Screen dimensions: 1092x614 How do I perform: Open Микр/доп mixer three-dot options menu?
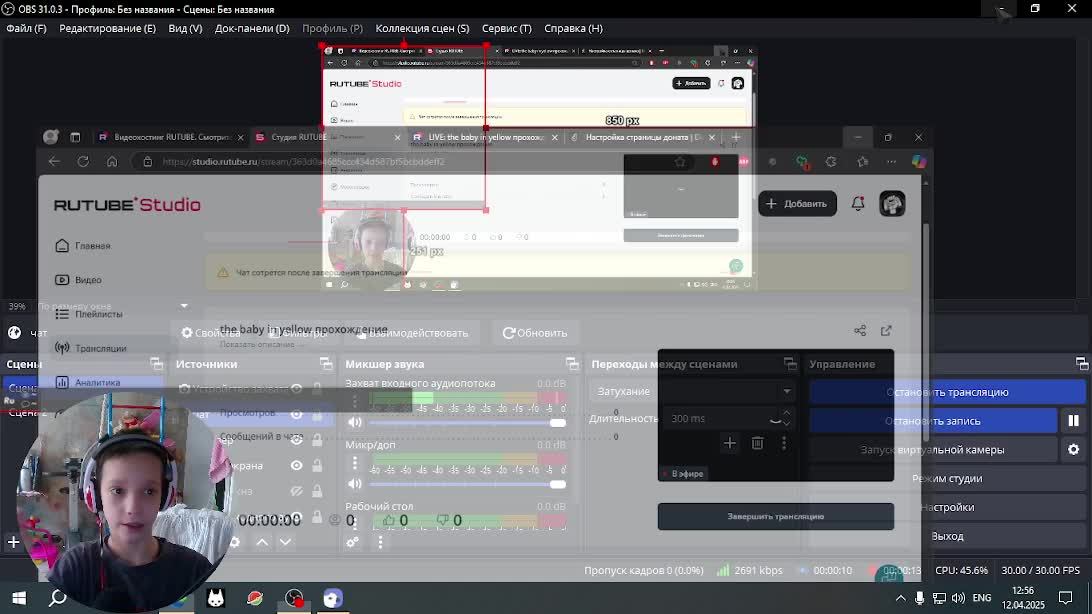coord(354,462)
